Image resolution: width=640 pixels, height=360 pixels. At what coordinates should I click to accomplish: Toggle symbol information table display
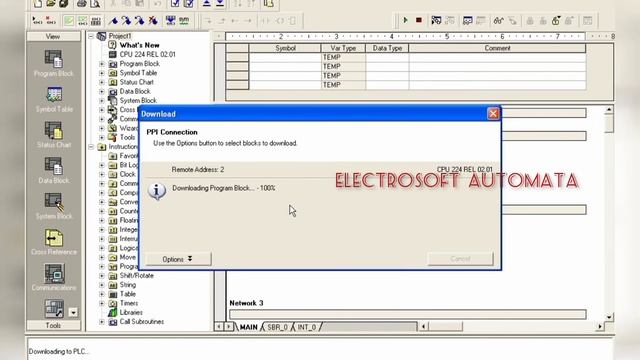[x=96, y=20]
